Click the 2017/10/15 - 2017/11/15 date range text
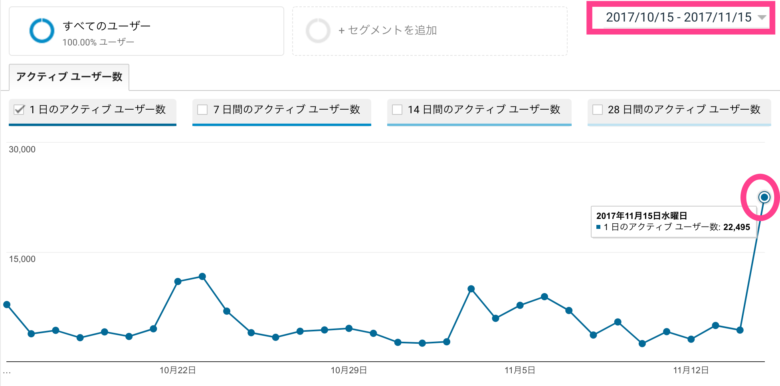 click(x=679, y=17)
